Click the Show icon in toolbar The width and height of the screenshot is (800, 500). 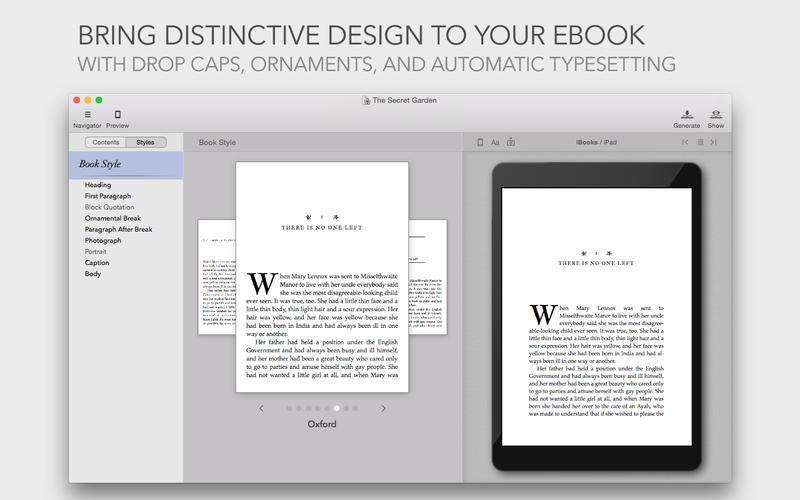pos(716,114)
